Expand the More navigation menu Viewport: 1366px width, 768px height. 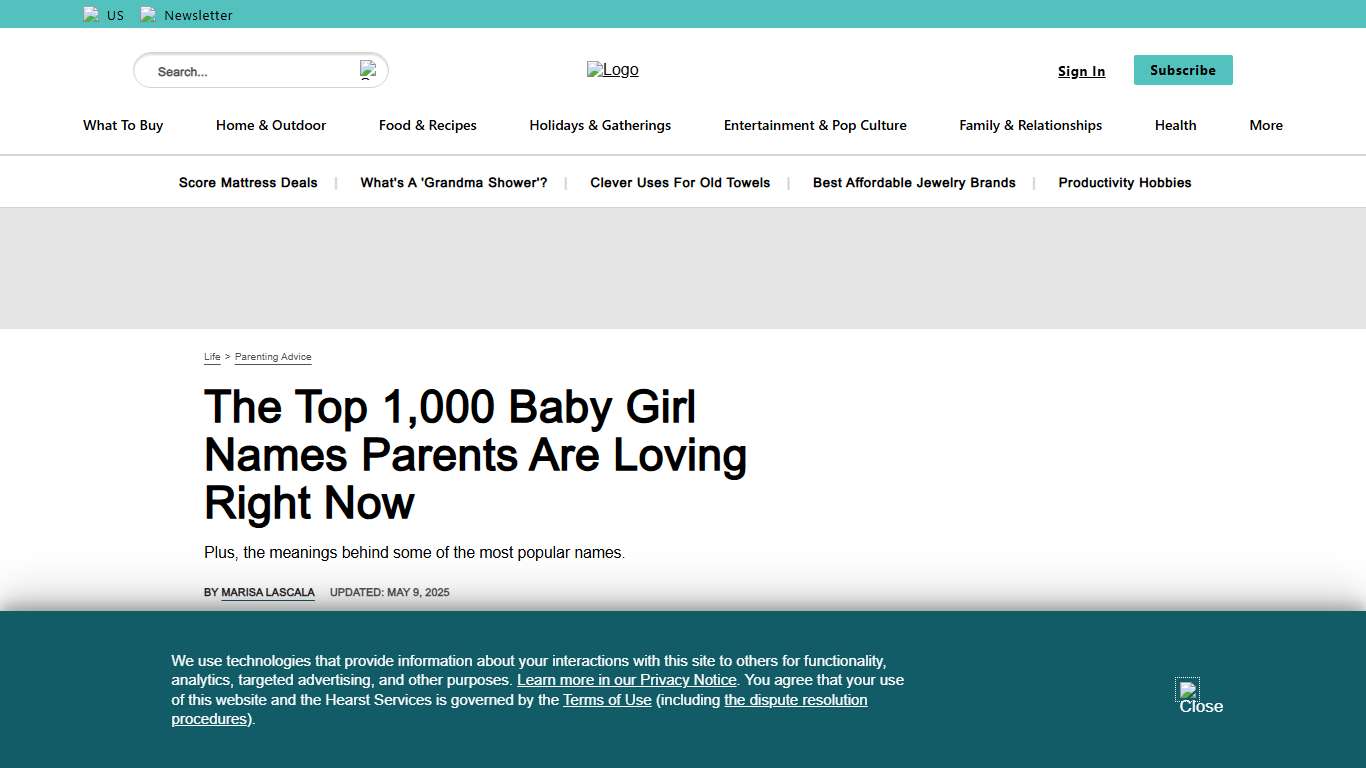tap(1265, 125)
